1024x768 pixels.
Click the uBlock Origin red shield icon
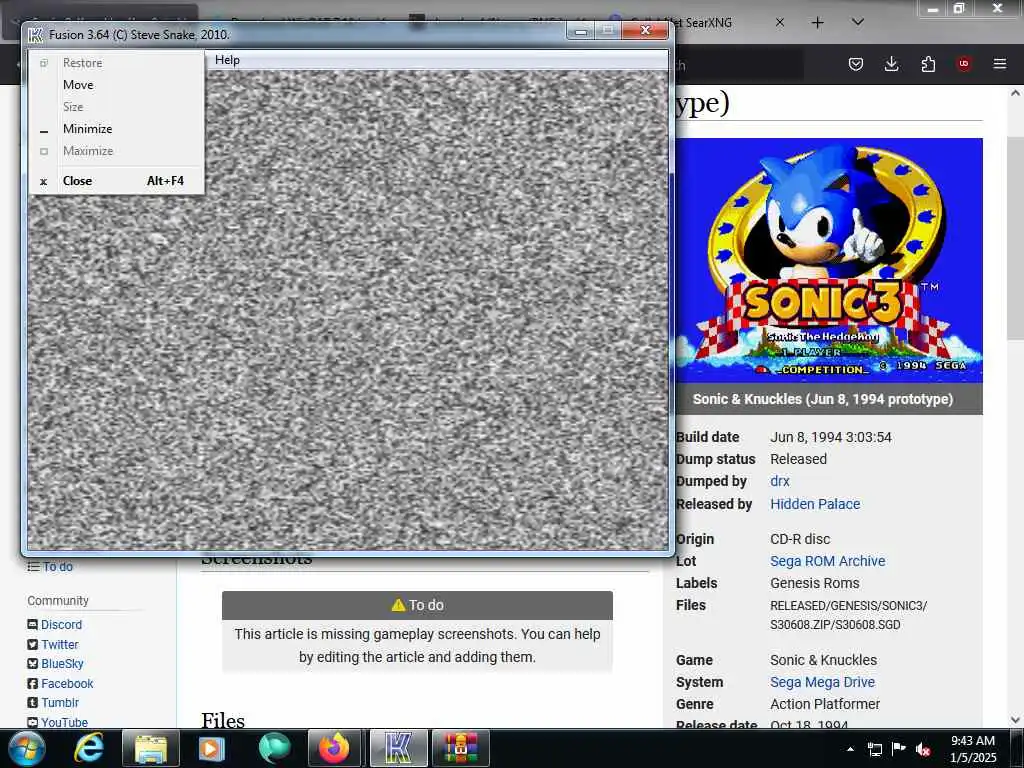click(964, 64)
